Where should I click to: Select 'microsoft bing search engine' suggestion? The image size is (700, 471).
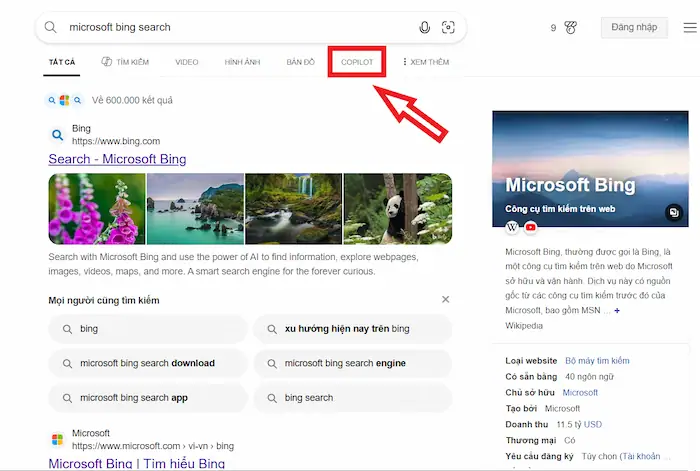coord(353,363)
